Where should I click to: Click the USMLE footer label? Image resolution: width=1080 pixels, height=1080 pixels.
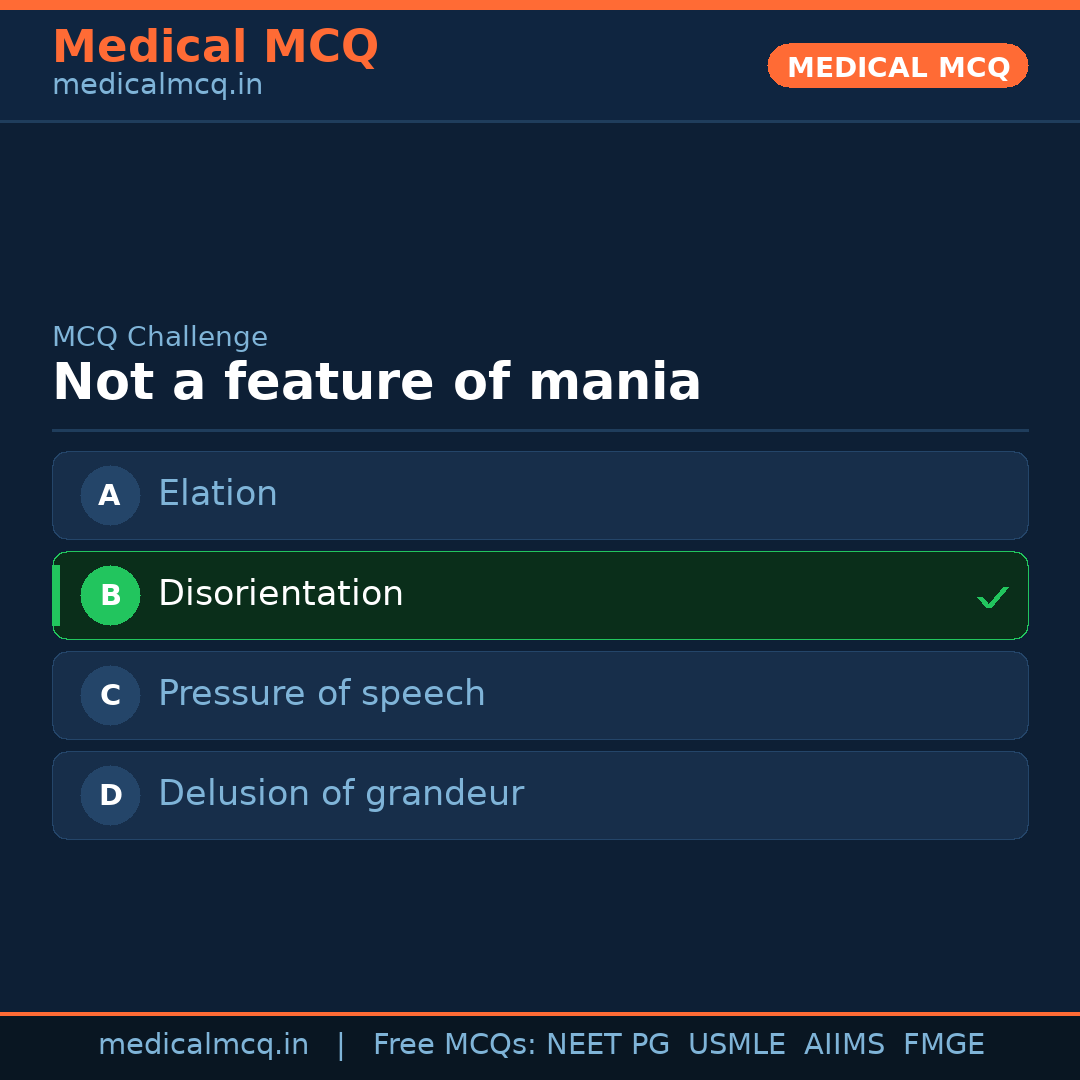737,1043
